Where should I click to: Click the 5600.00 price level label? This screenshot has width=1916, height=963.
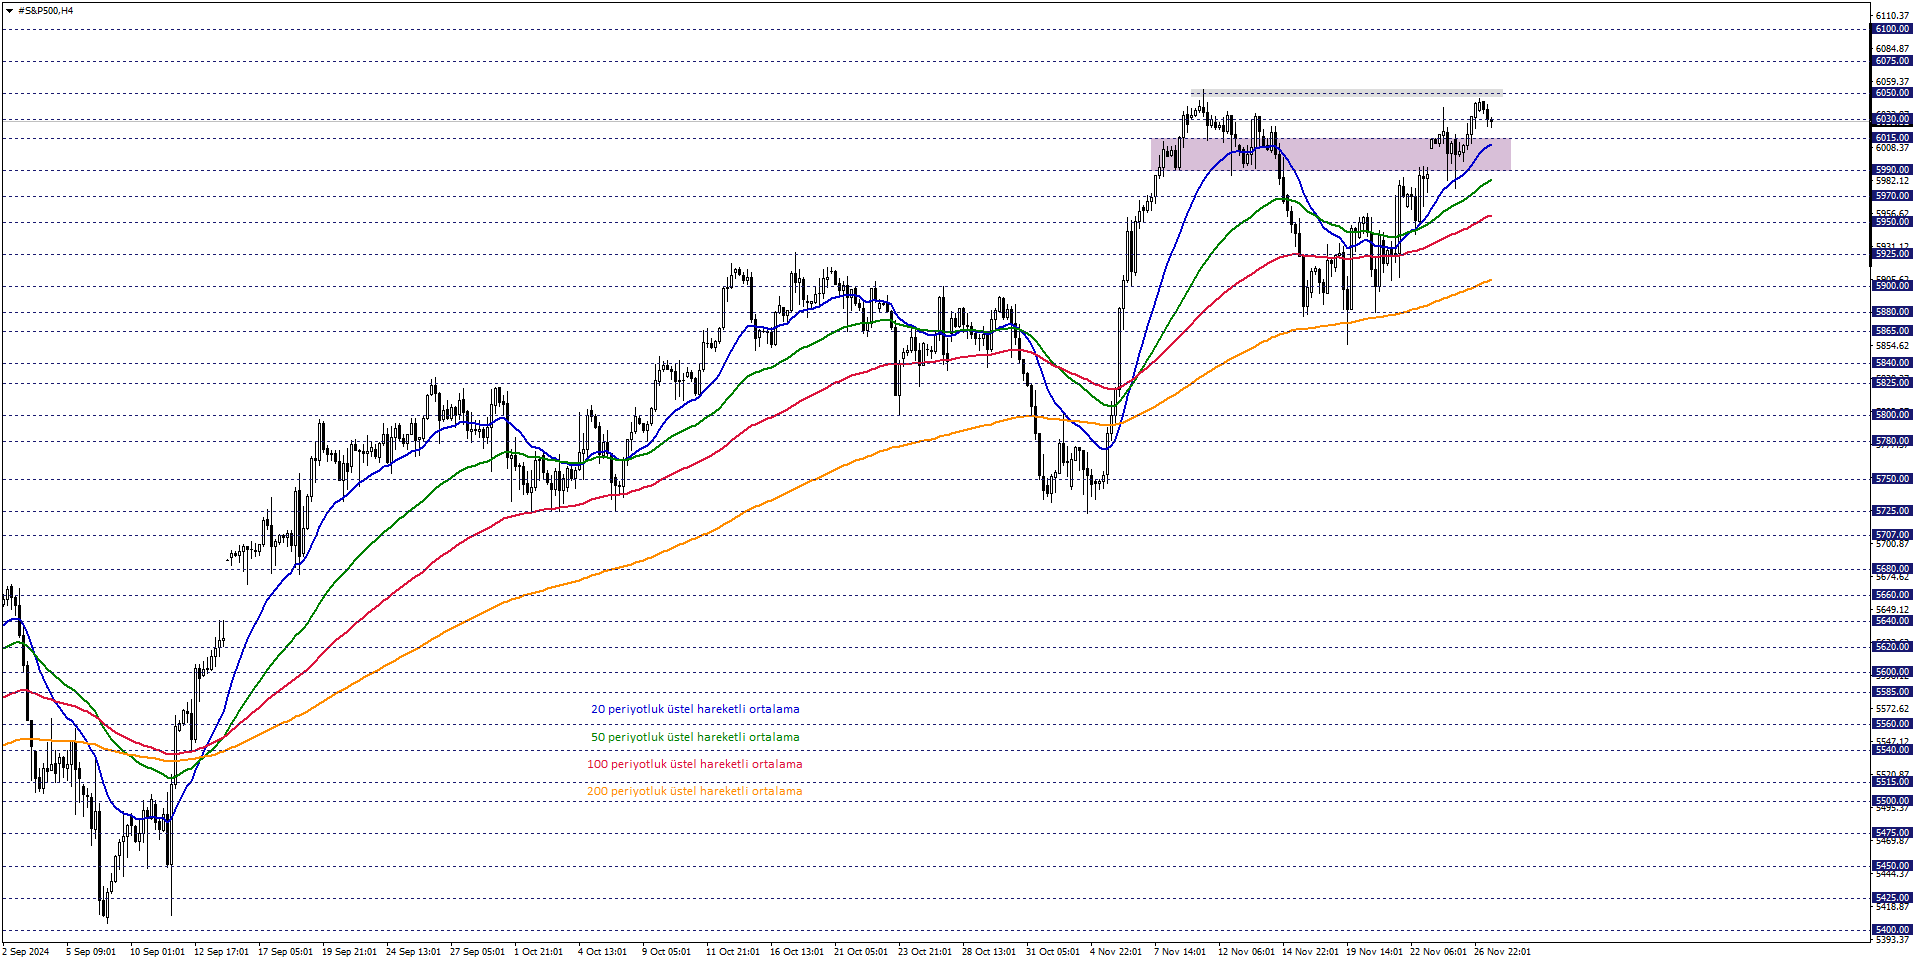pos(1892,672)
